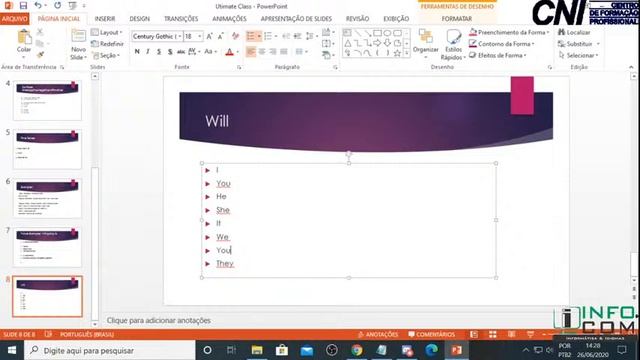This screenshot has height=360, width=640.
Task: Pick the star shape from the gallery
Action: [397, 53]
